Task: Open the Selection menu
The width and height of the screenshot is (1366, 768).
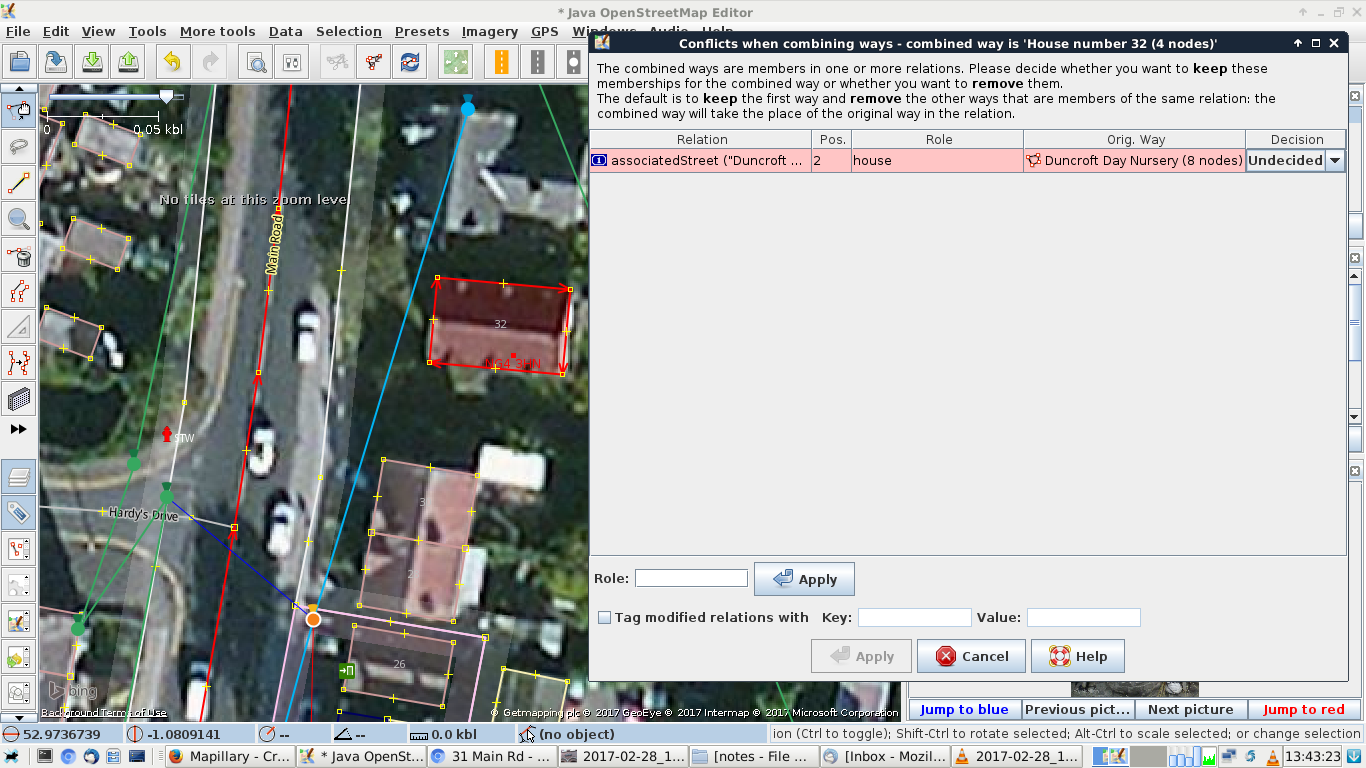Action: point(349,32)
